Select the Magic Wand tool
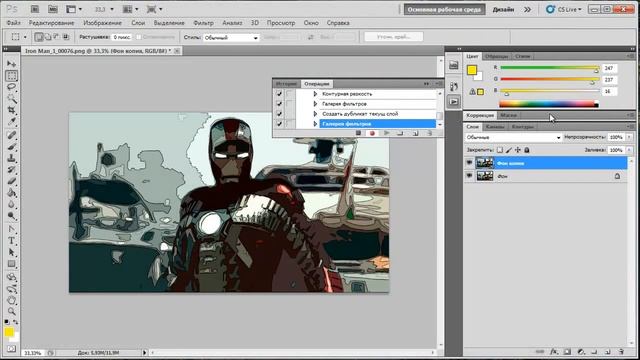Viewport: 640px width, 360px height. tap(11, 98)
